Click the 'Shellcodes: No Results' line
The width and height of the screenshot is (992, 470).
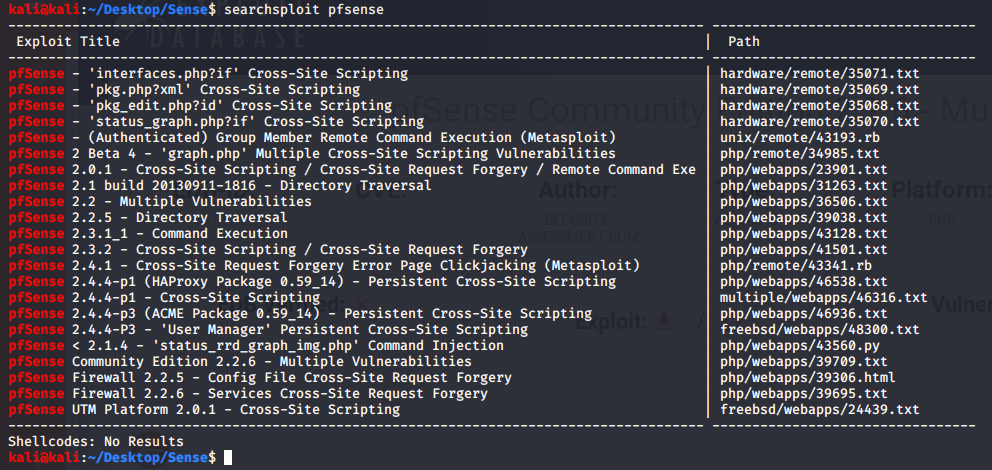[x=95, y=441]
